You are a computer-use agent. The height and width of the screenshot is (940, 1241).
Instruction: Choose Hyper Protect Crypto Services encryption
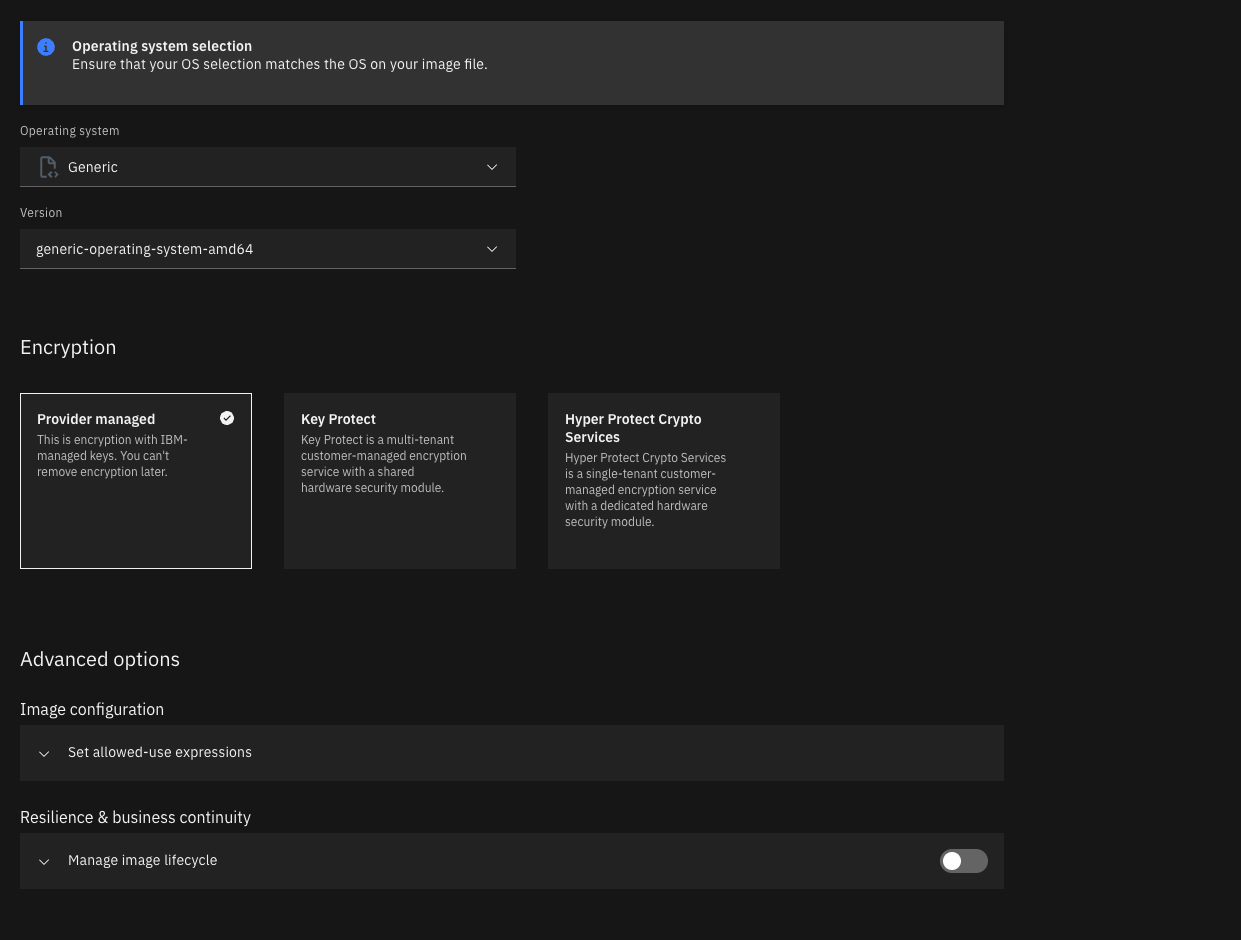663,481
